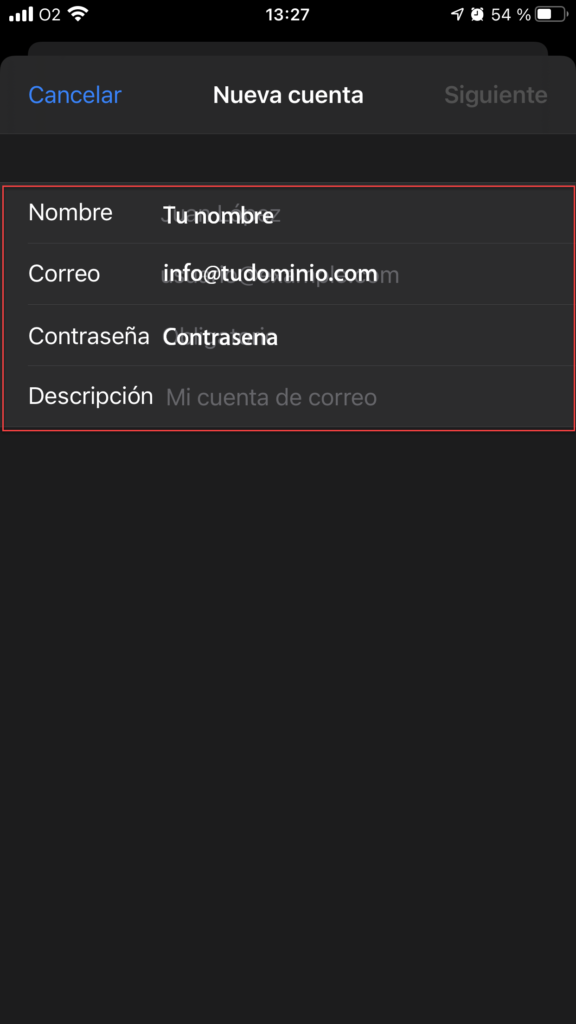Tap the Wi-Fi status icon
Viewport: 576px width, 1024px height.
pos(78,14)
